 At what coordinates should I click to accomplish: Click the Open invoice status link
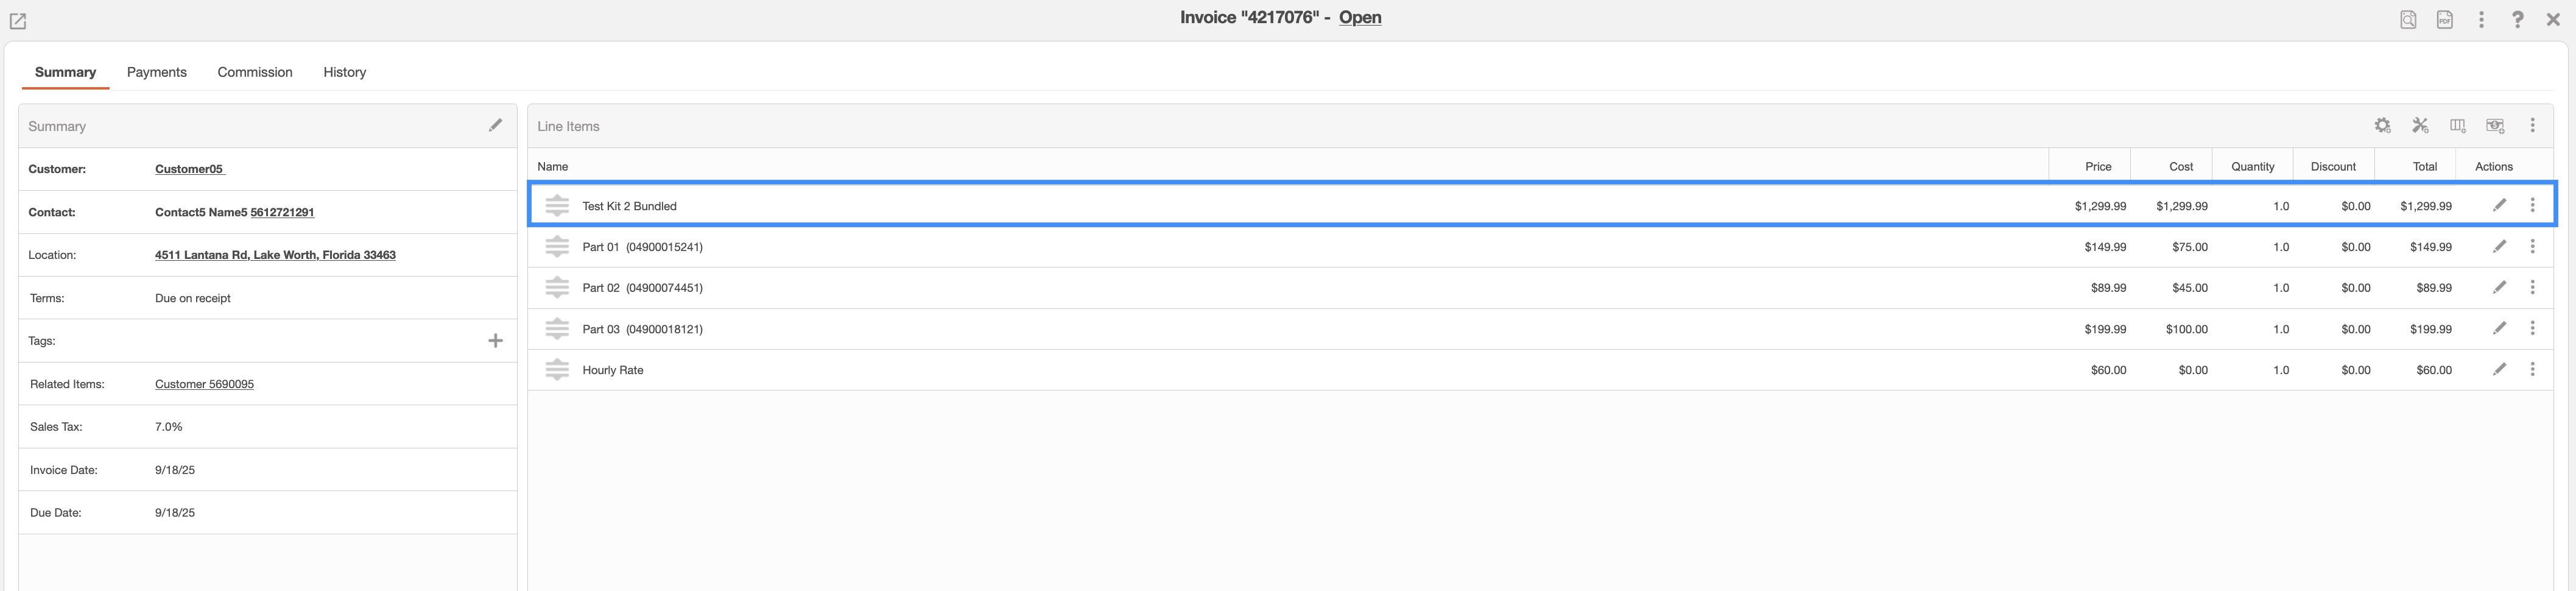click(1360, 17)
